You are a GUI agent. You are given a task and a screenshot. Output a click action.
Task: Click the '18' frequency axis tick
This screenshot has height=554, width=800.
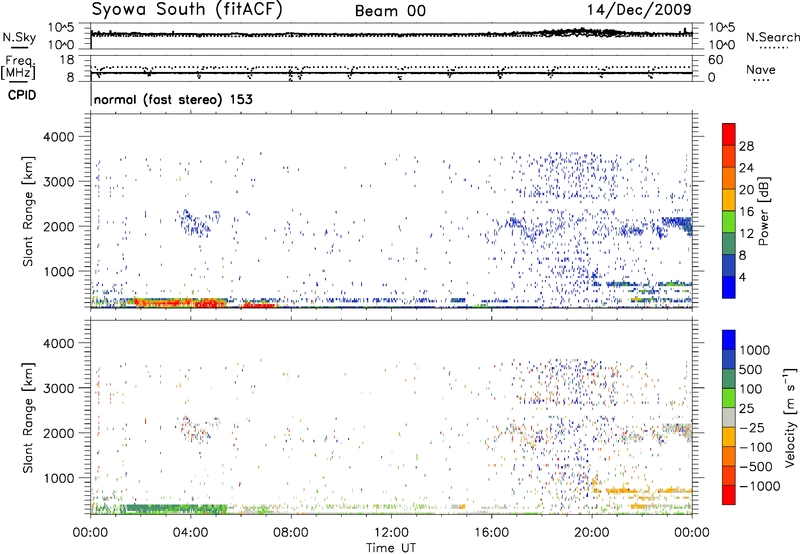tap(67, 60)
